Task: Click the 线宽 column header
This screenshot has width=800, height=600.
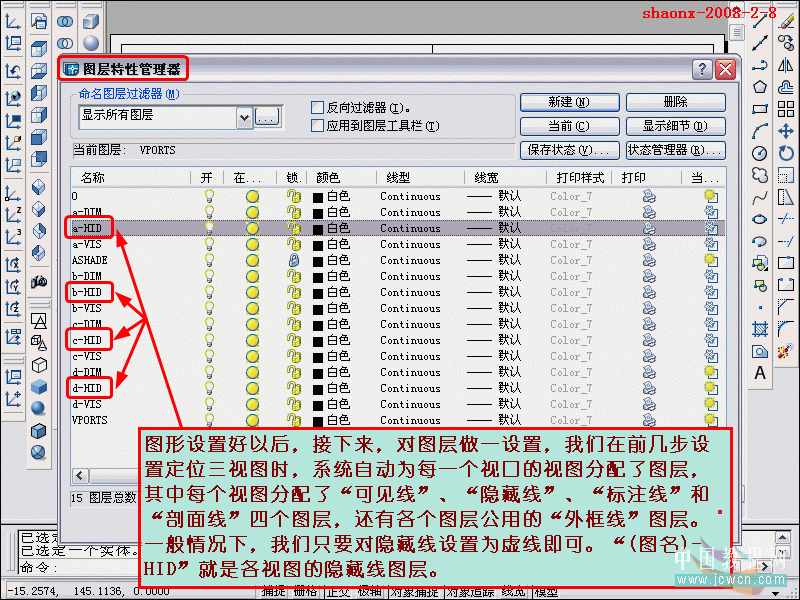Action: click(486, 178)
